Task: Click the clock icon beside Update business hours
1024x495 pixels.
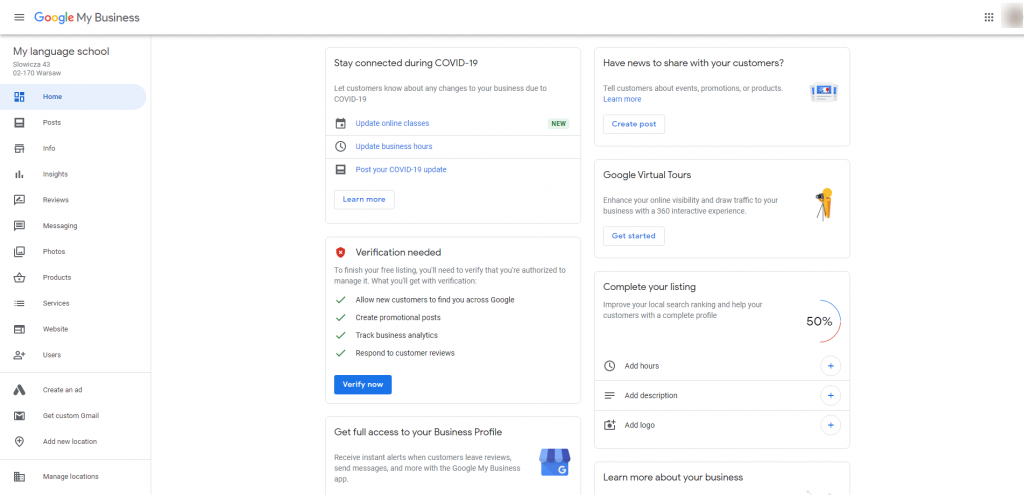Action: pyautogui.click(x=340, y=146)
